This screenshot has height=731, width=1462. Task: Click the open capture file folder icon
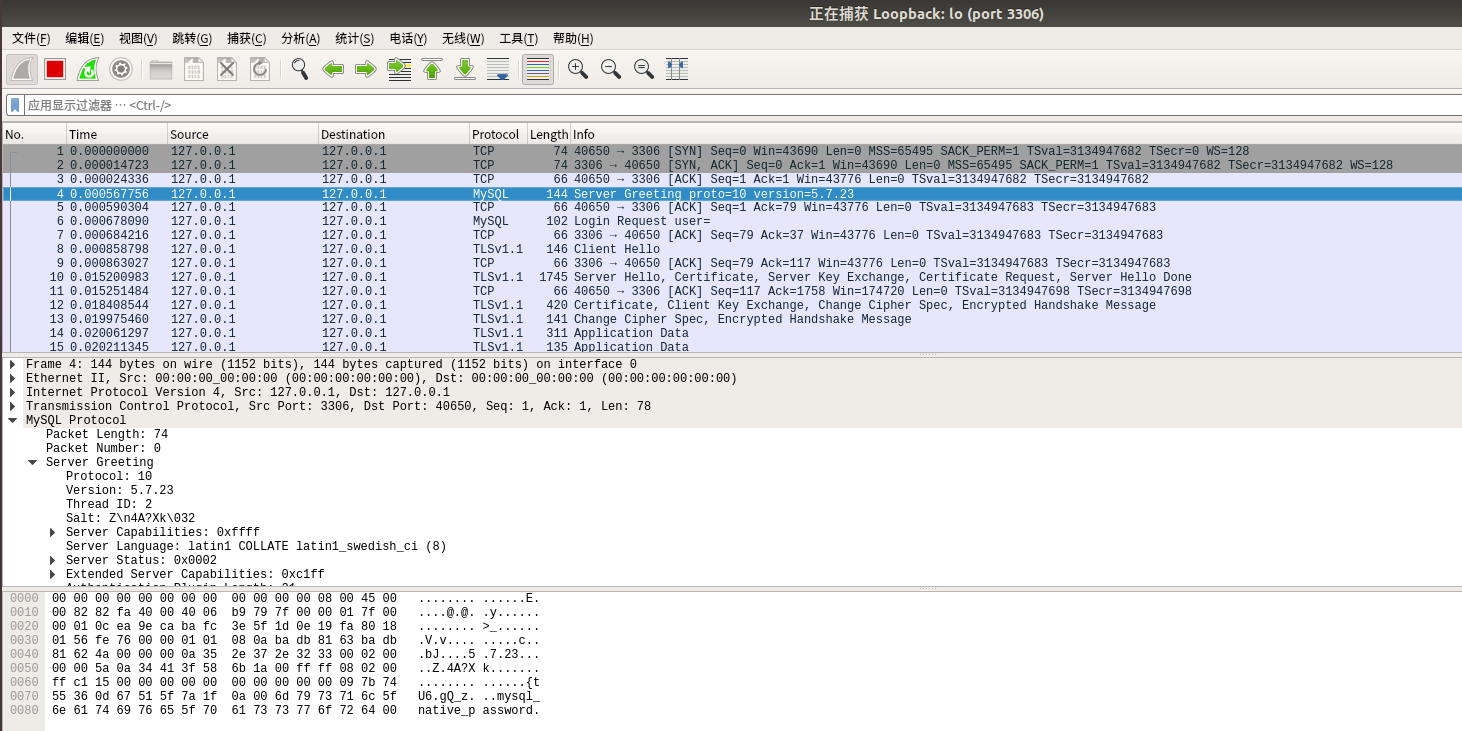(161, 69)
